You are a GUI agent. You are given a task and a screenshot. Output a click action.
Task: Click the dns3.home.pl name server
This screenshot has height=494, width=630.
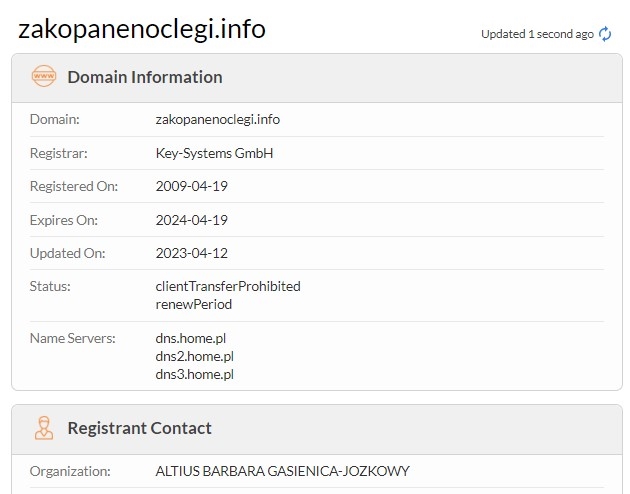[194, 374]
